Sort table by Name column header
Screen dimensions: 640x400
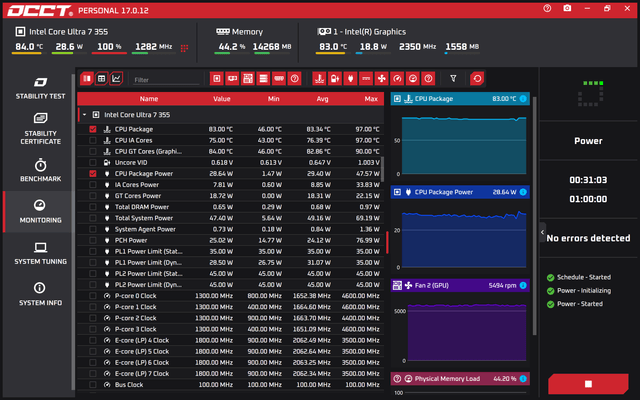click(x=149, y=99)
